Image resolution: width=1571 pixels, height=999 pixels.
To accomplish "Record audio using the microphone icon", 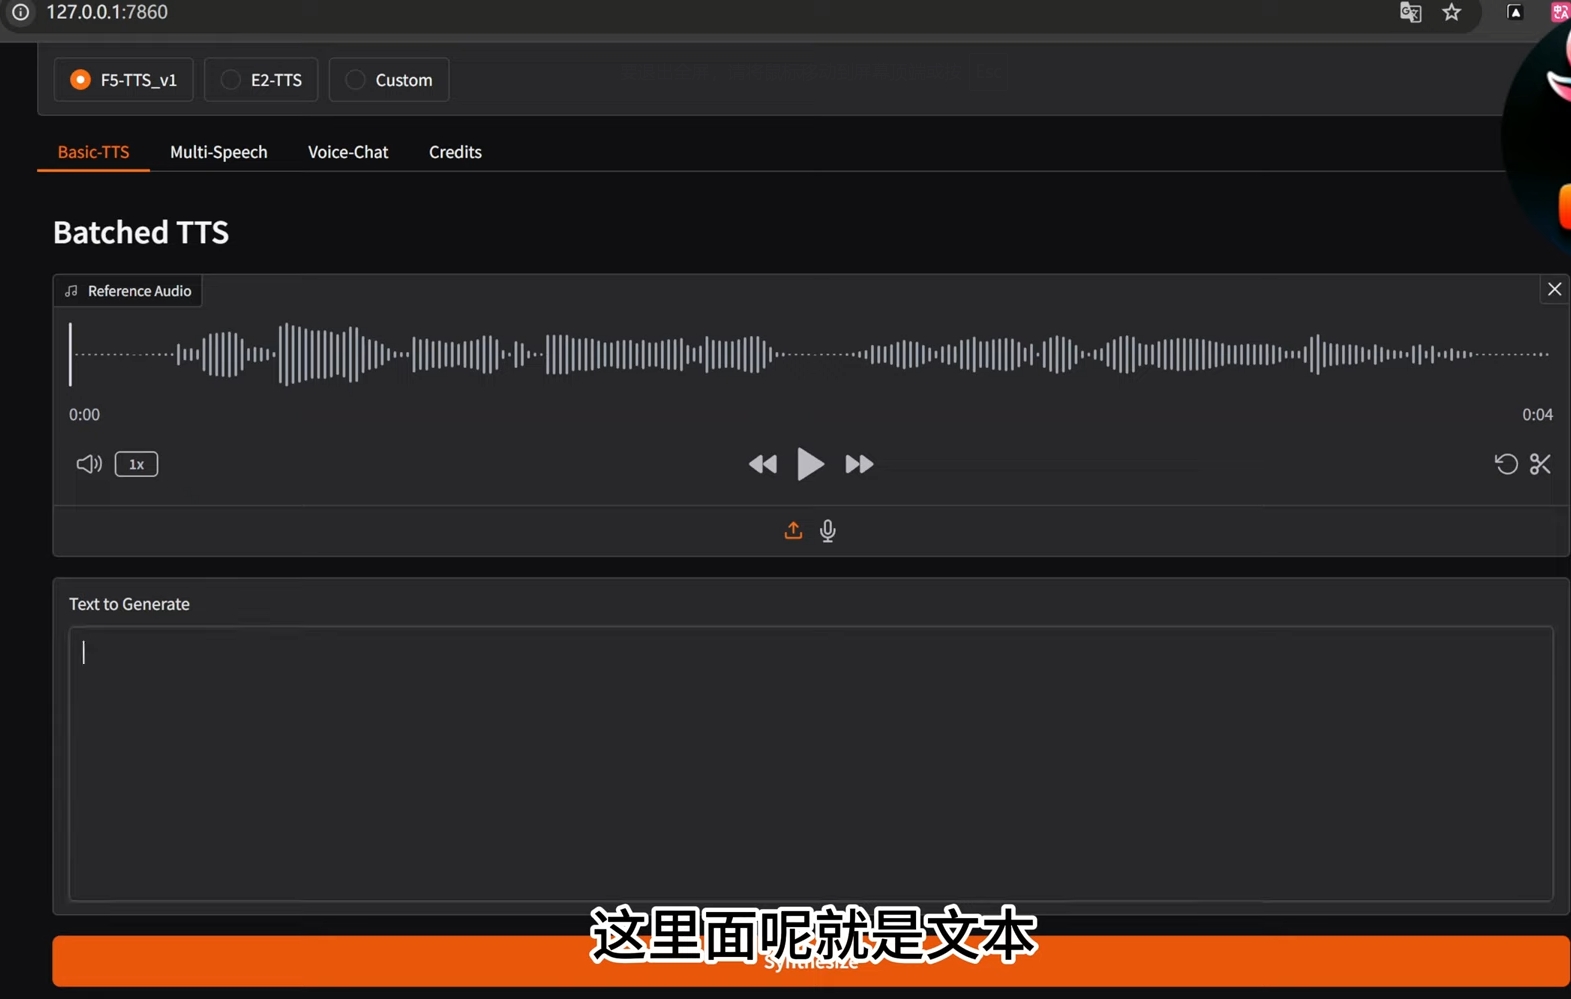I will [x=828, y=530].
